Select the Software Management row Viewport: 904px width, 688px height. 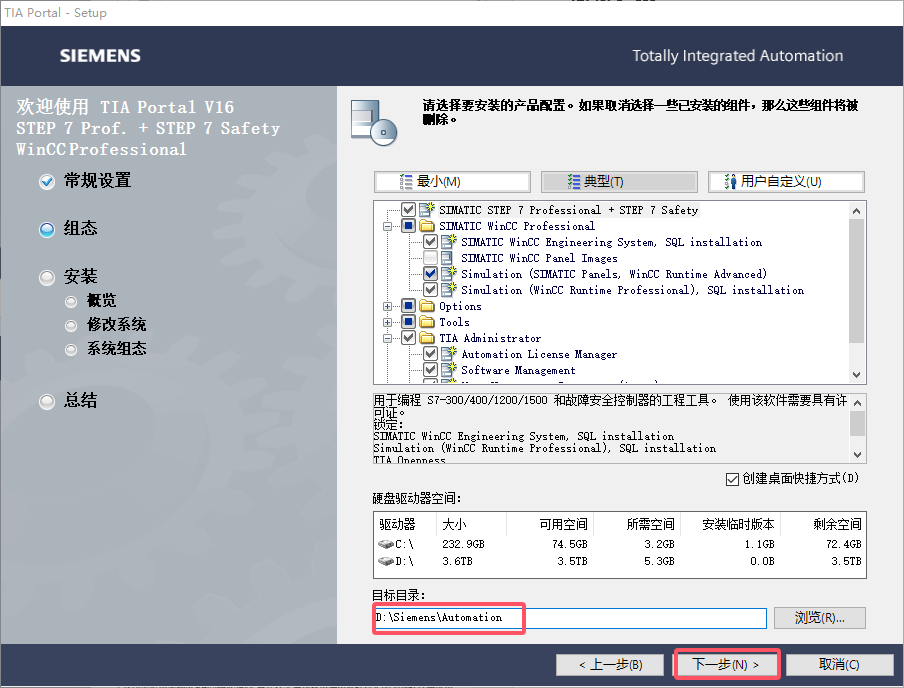pyautogui.click(x=518, y=370)
